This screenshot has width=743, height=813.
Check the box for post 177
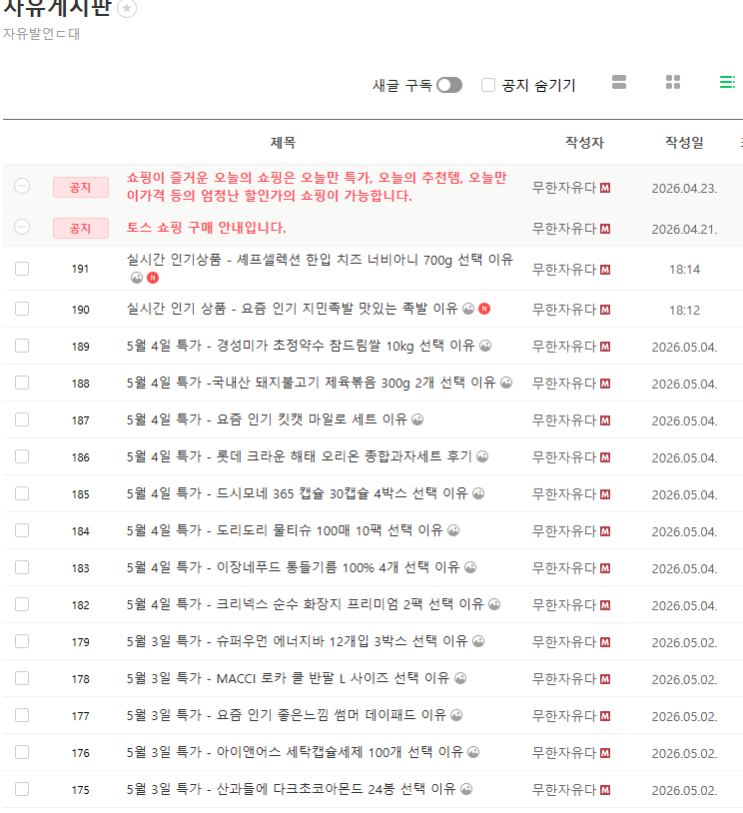(x=22, y=716)
